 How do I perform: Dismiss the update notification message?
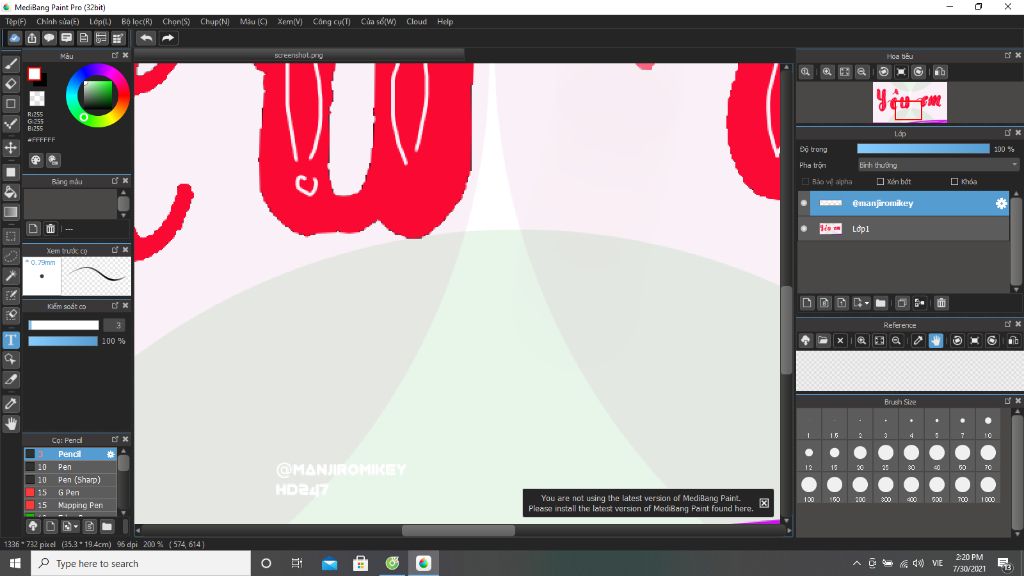764,503
